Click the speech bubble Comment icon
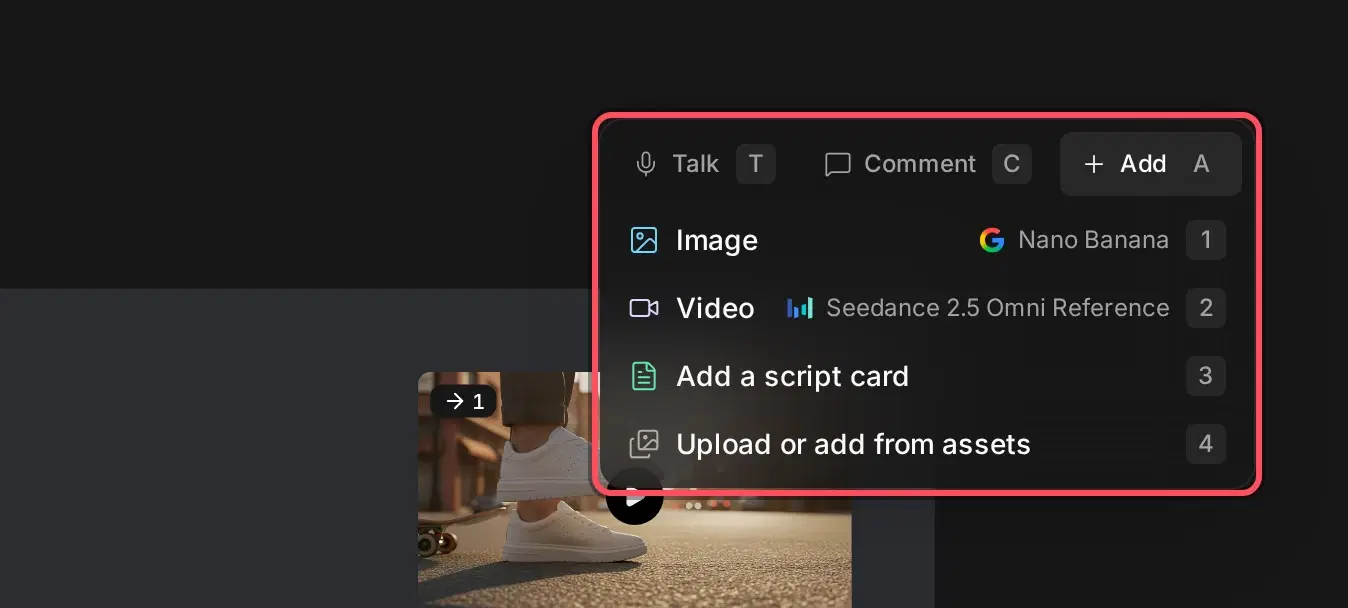Viewport: 1348px width, 608px height. tap(837, 164)
